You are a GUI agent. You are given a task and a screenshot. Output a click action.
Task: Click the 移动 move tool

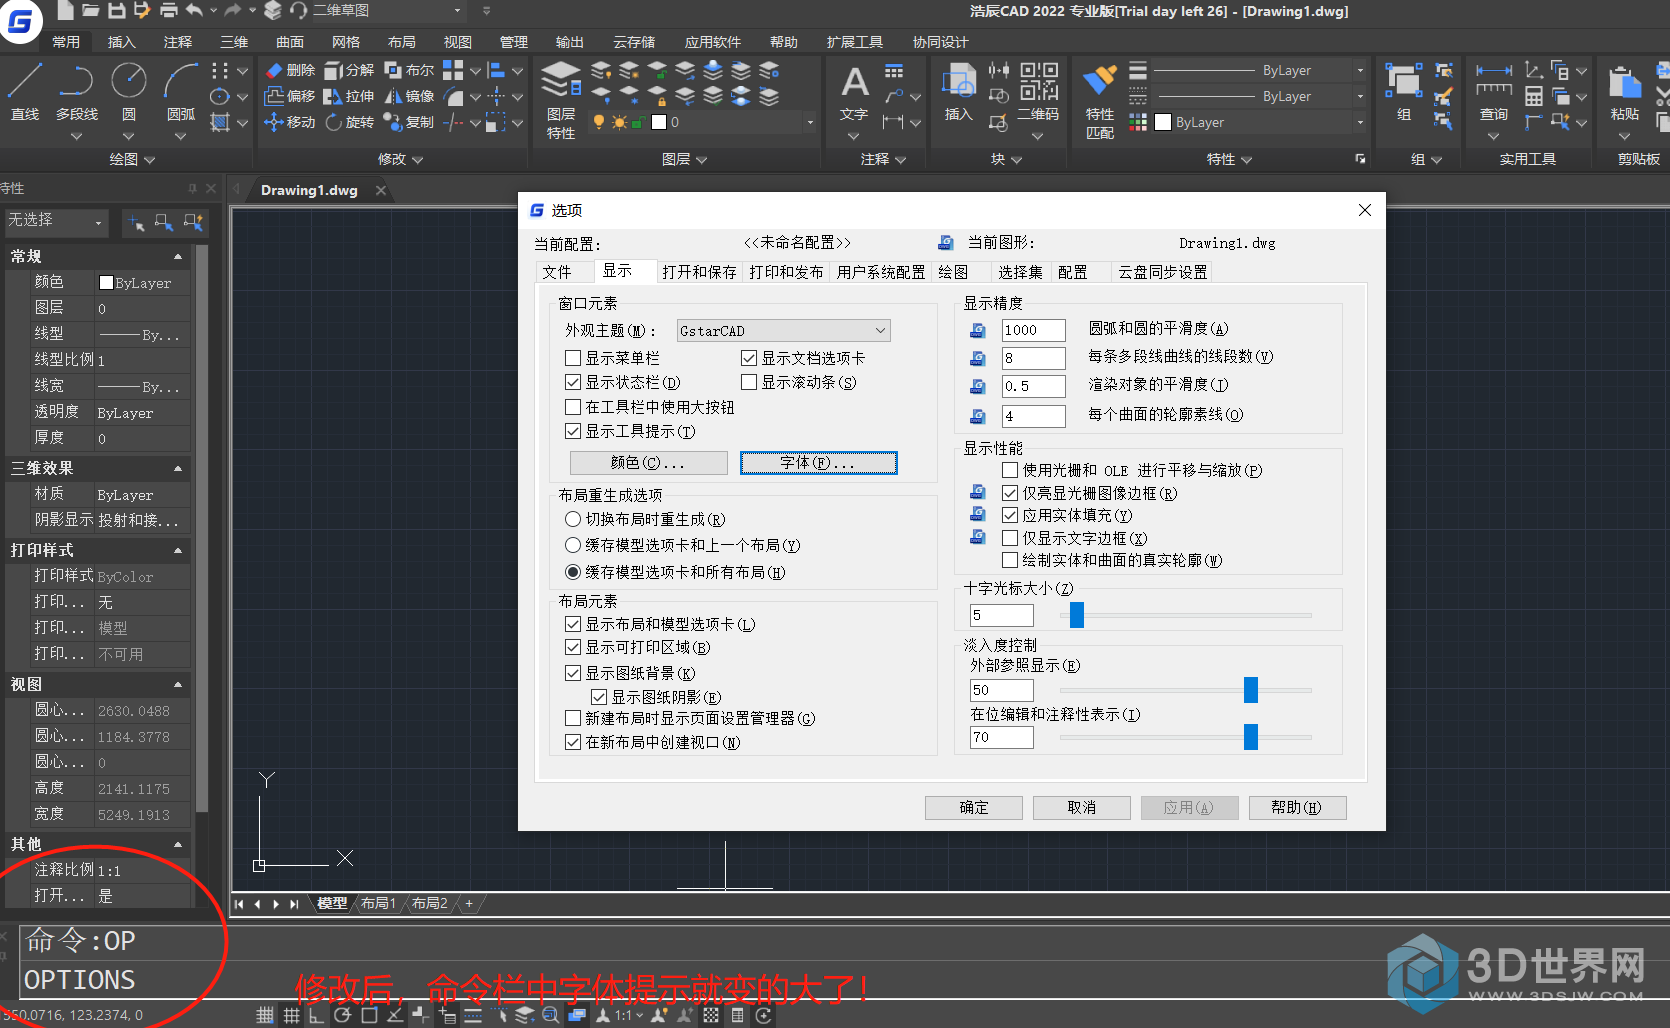pyautogui.click(x=290, y=122)
